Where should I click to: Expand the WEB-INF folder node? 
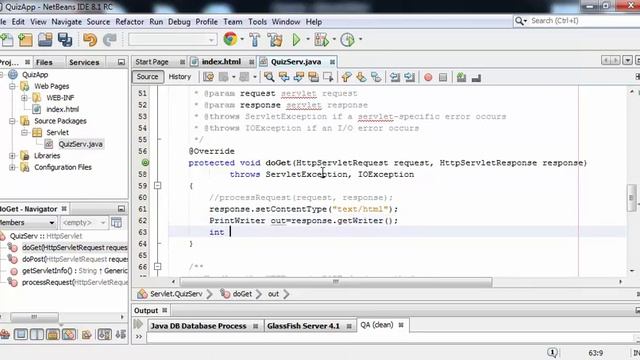pos(24,98)
